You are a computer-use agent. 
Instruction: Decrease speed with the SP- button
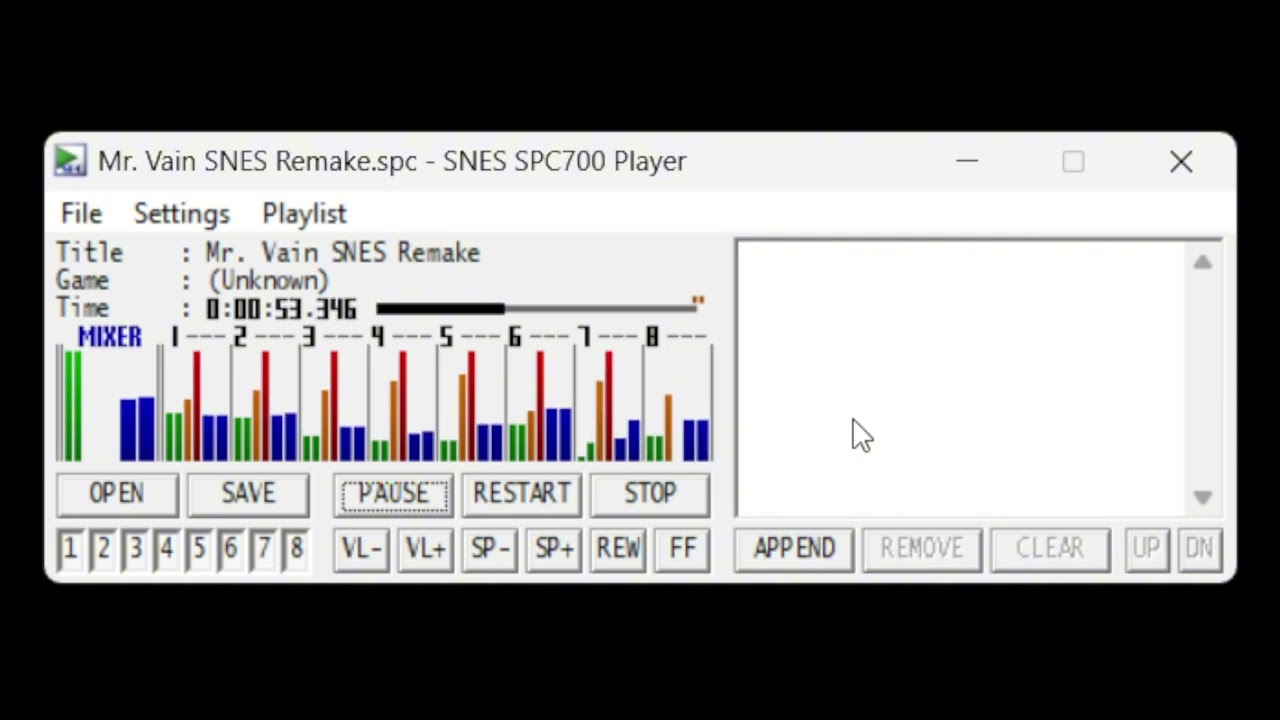coord(490,549)
